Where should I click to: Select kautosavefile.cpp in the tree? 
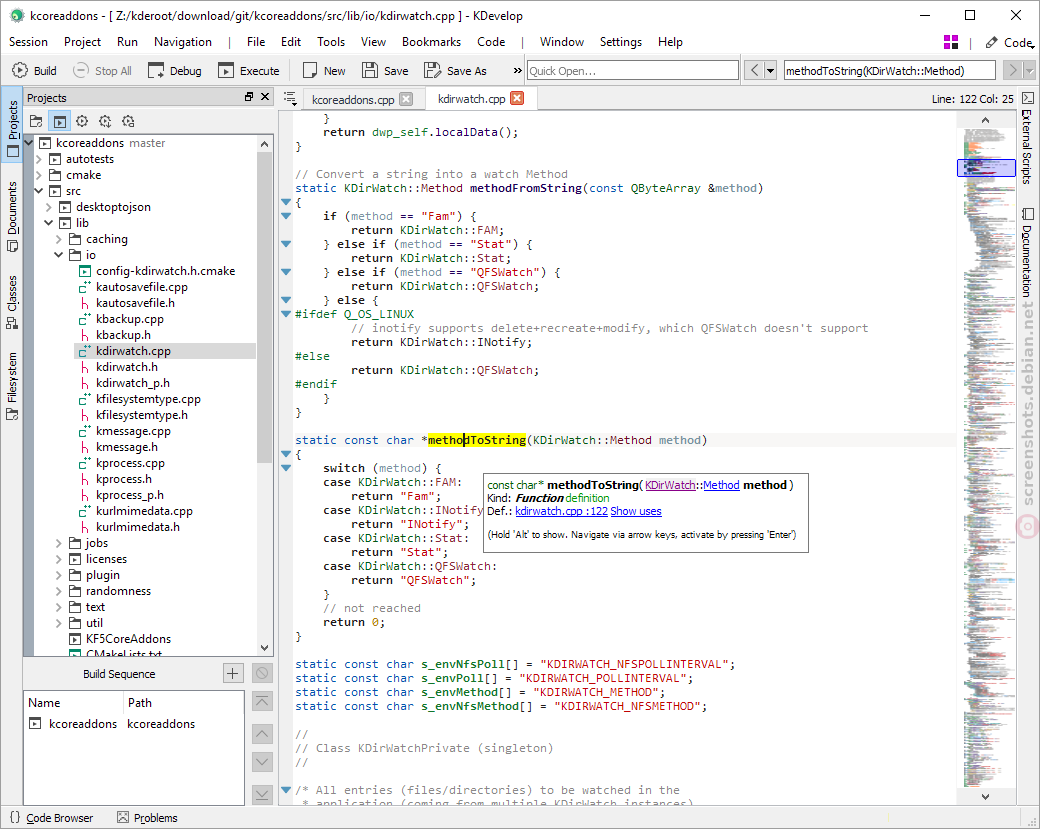(141, 287)
